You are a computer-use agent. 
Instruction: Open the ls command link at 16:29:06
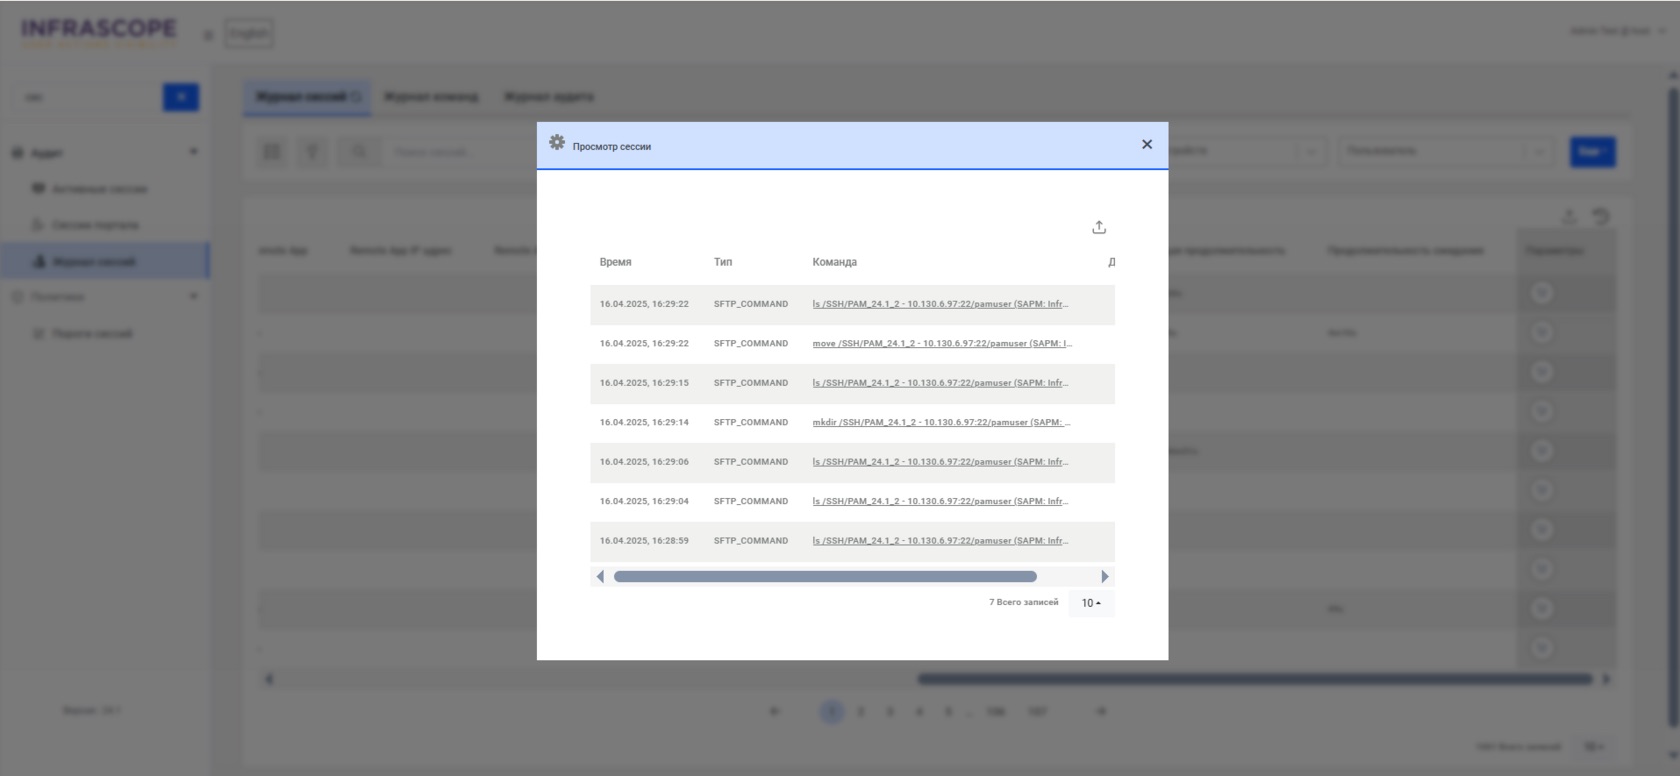click(940, 462)
